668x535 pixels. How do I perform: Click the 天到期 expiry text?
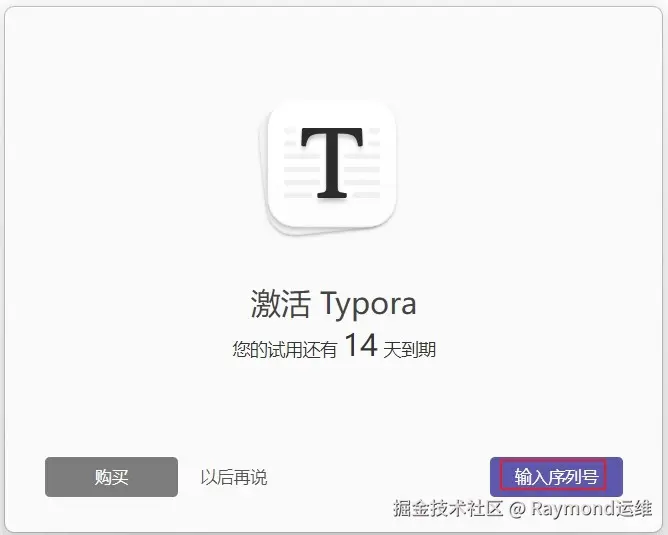pyautogui.click(x=409, y=350)
